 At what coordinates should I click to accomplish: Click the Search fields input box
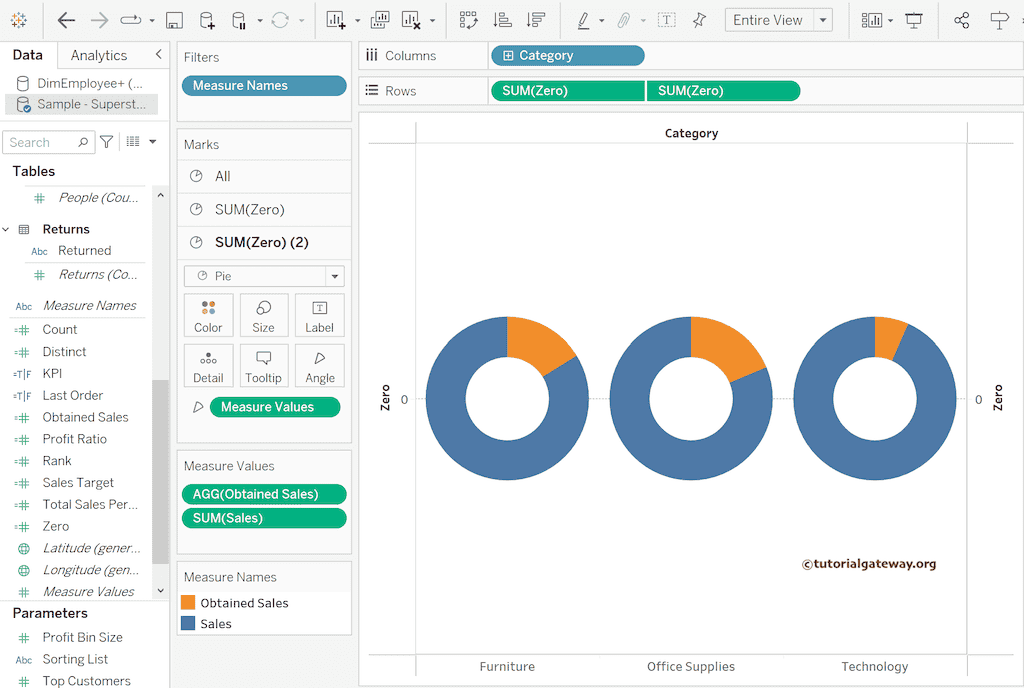pyautogui.click(x=49, y=142)
